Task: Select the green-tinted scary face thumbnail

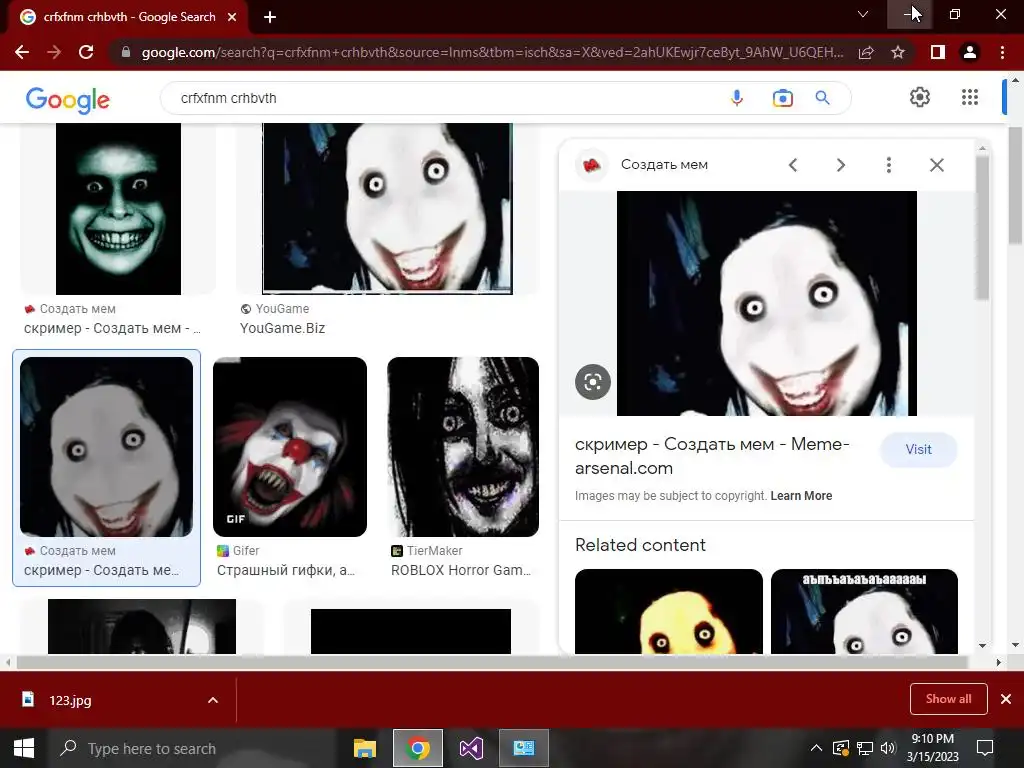Action: tap(118, 209)
